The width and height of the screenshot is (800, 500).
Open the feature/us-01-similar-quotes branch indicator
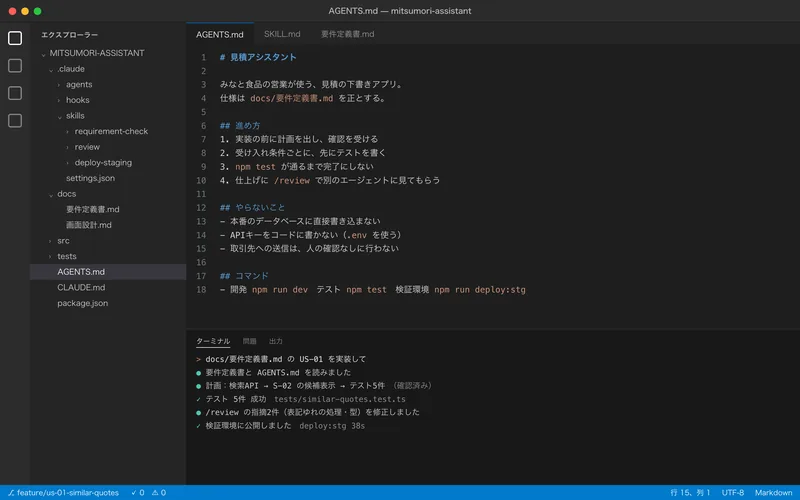(x=63, y=493)
